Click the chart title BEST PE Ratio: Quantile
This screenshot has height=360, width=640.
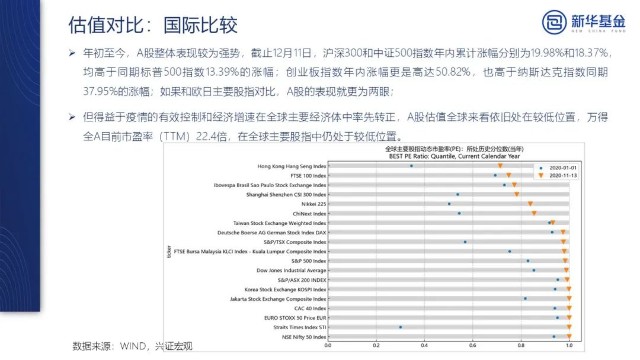click(454, 156)
